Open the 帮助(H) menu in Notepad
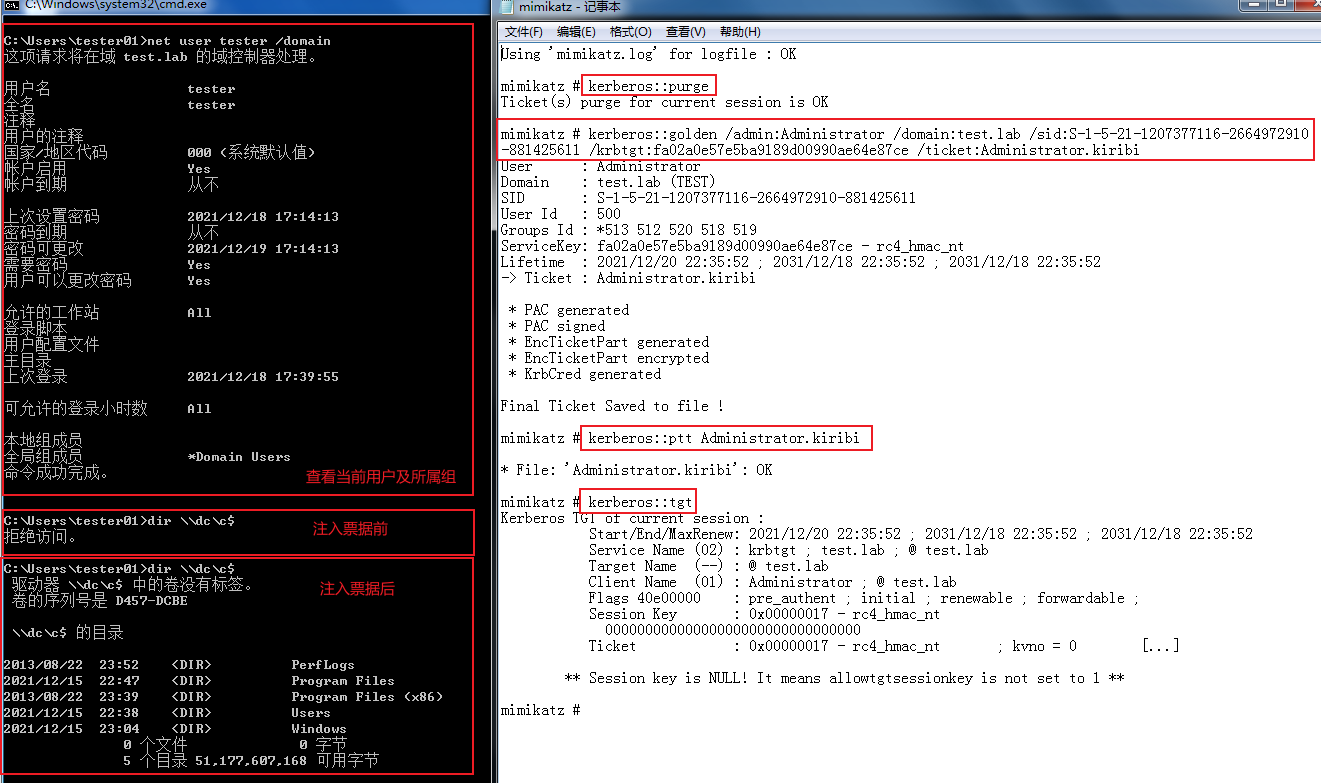 [x=739, y=32]
